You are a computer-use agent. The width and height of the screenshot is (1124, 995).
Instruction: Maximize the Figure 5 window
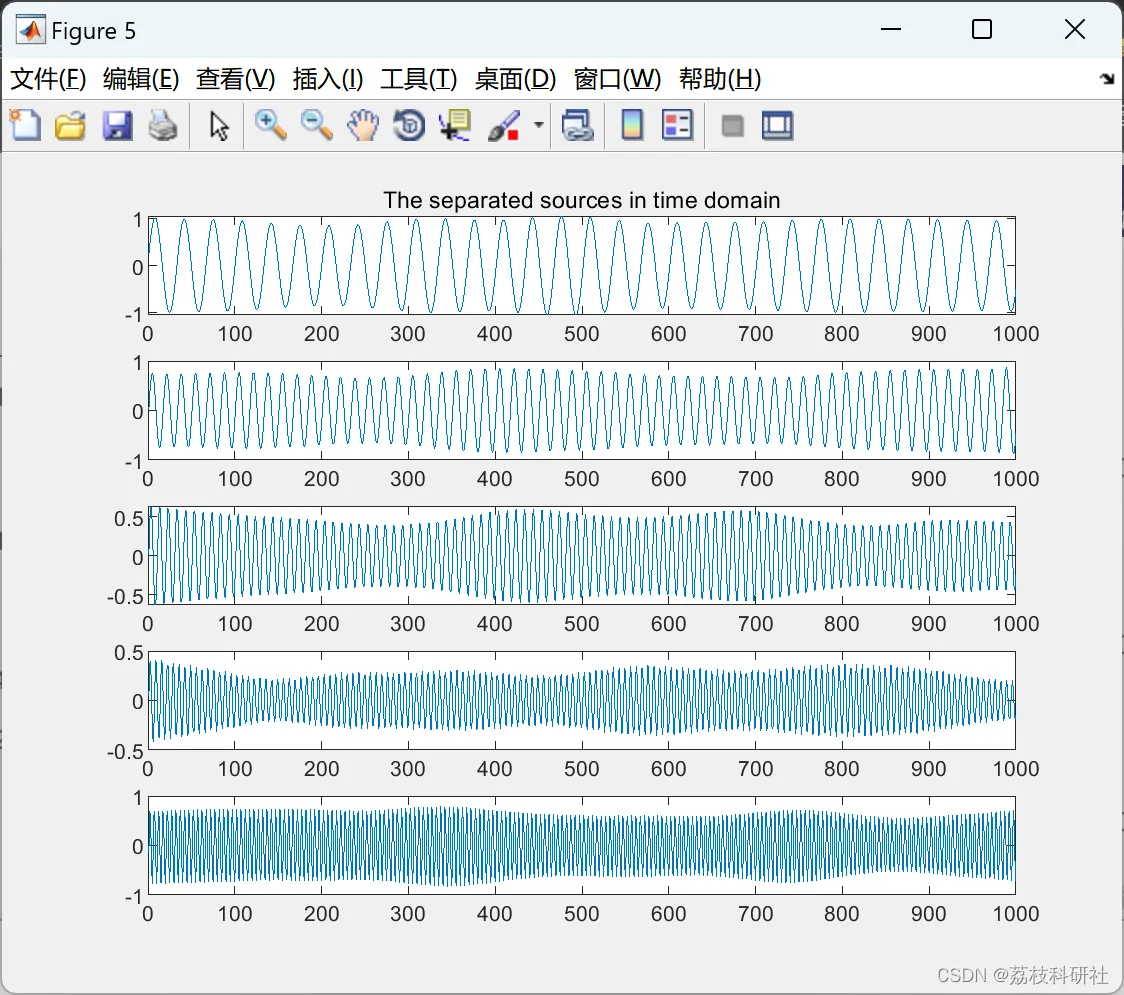[982, 29]
